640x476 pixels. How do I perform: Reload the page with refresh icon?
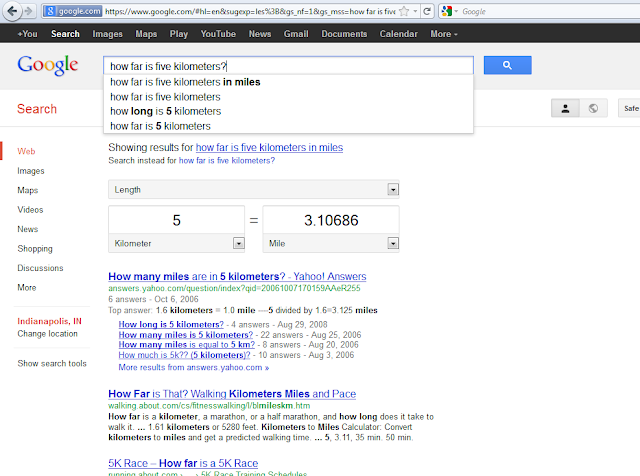point(427,11)
